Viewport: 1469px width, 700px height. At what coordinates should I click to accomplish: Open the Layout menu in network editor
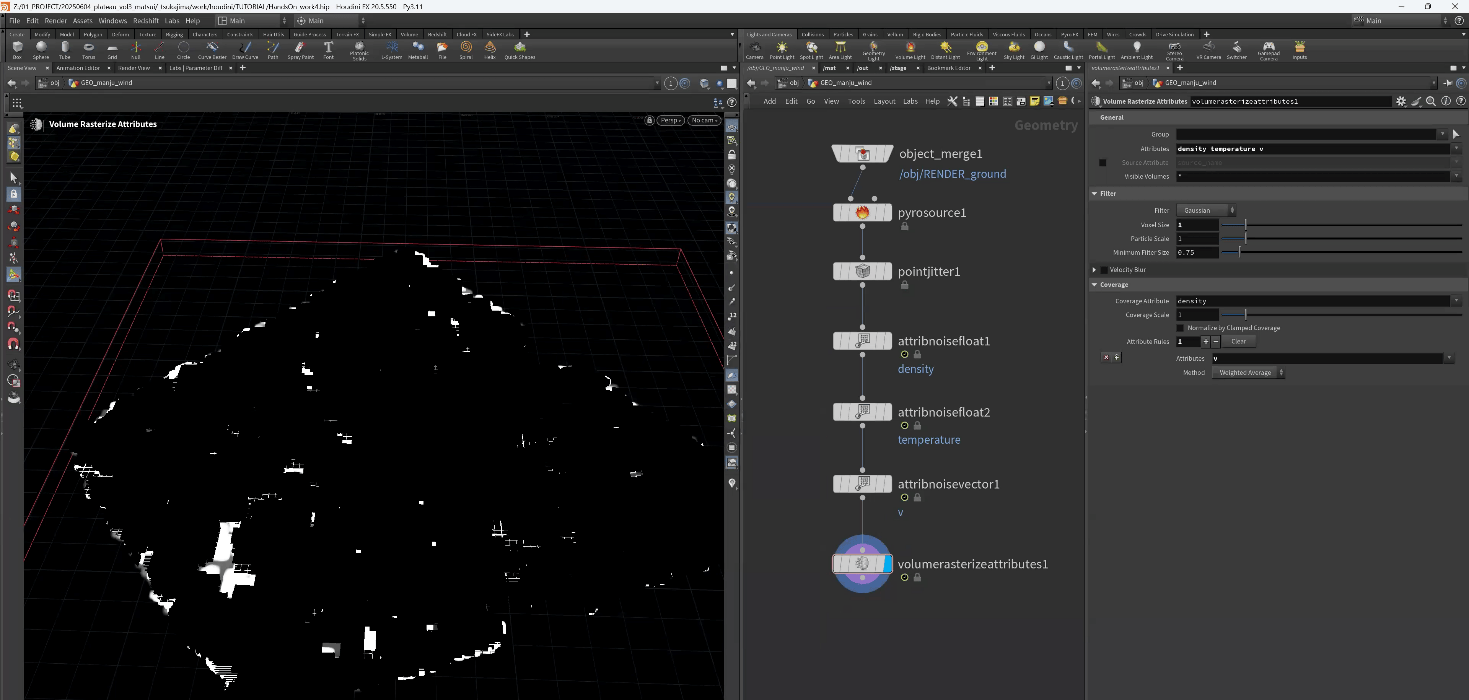tap(884, 101)
